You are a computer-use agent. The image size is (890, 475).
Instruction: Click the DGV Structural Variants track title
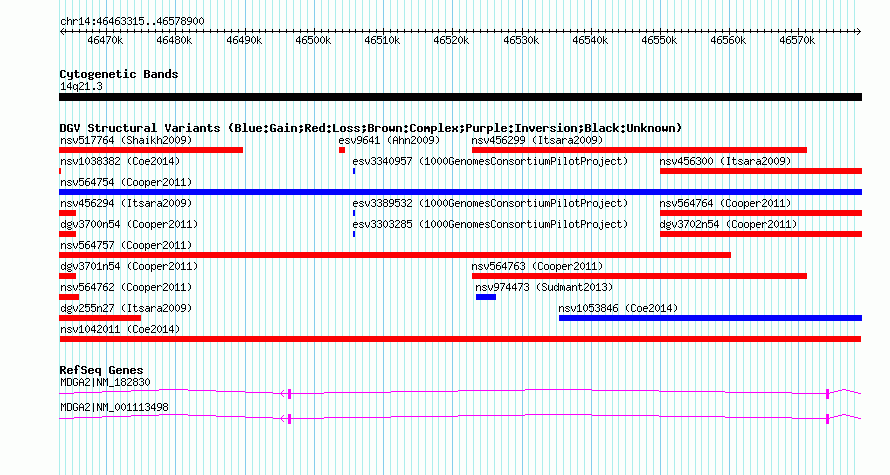click(371, 128)
